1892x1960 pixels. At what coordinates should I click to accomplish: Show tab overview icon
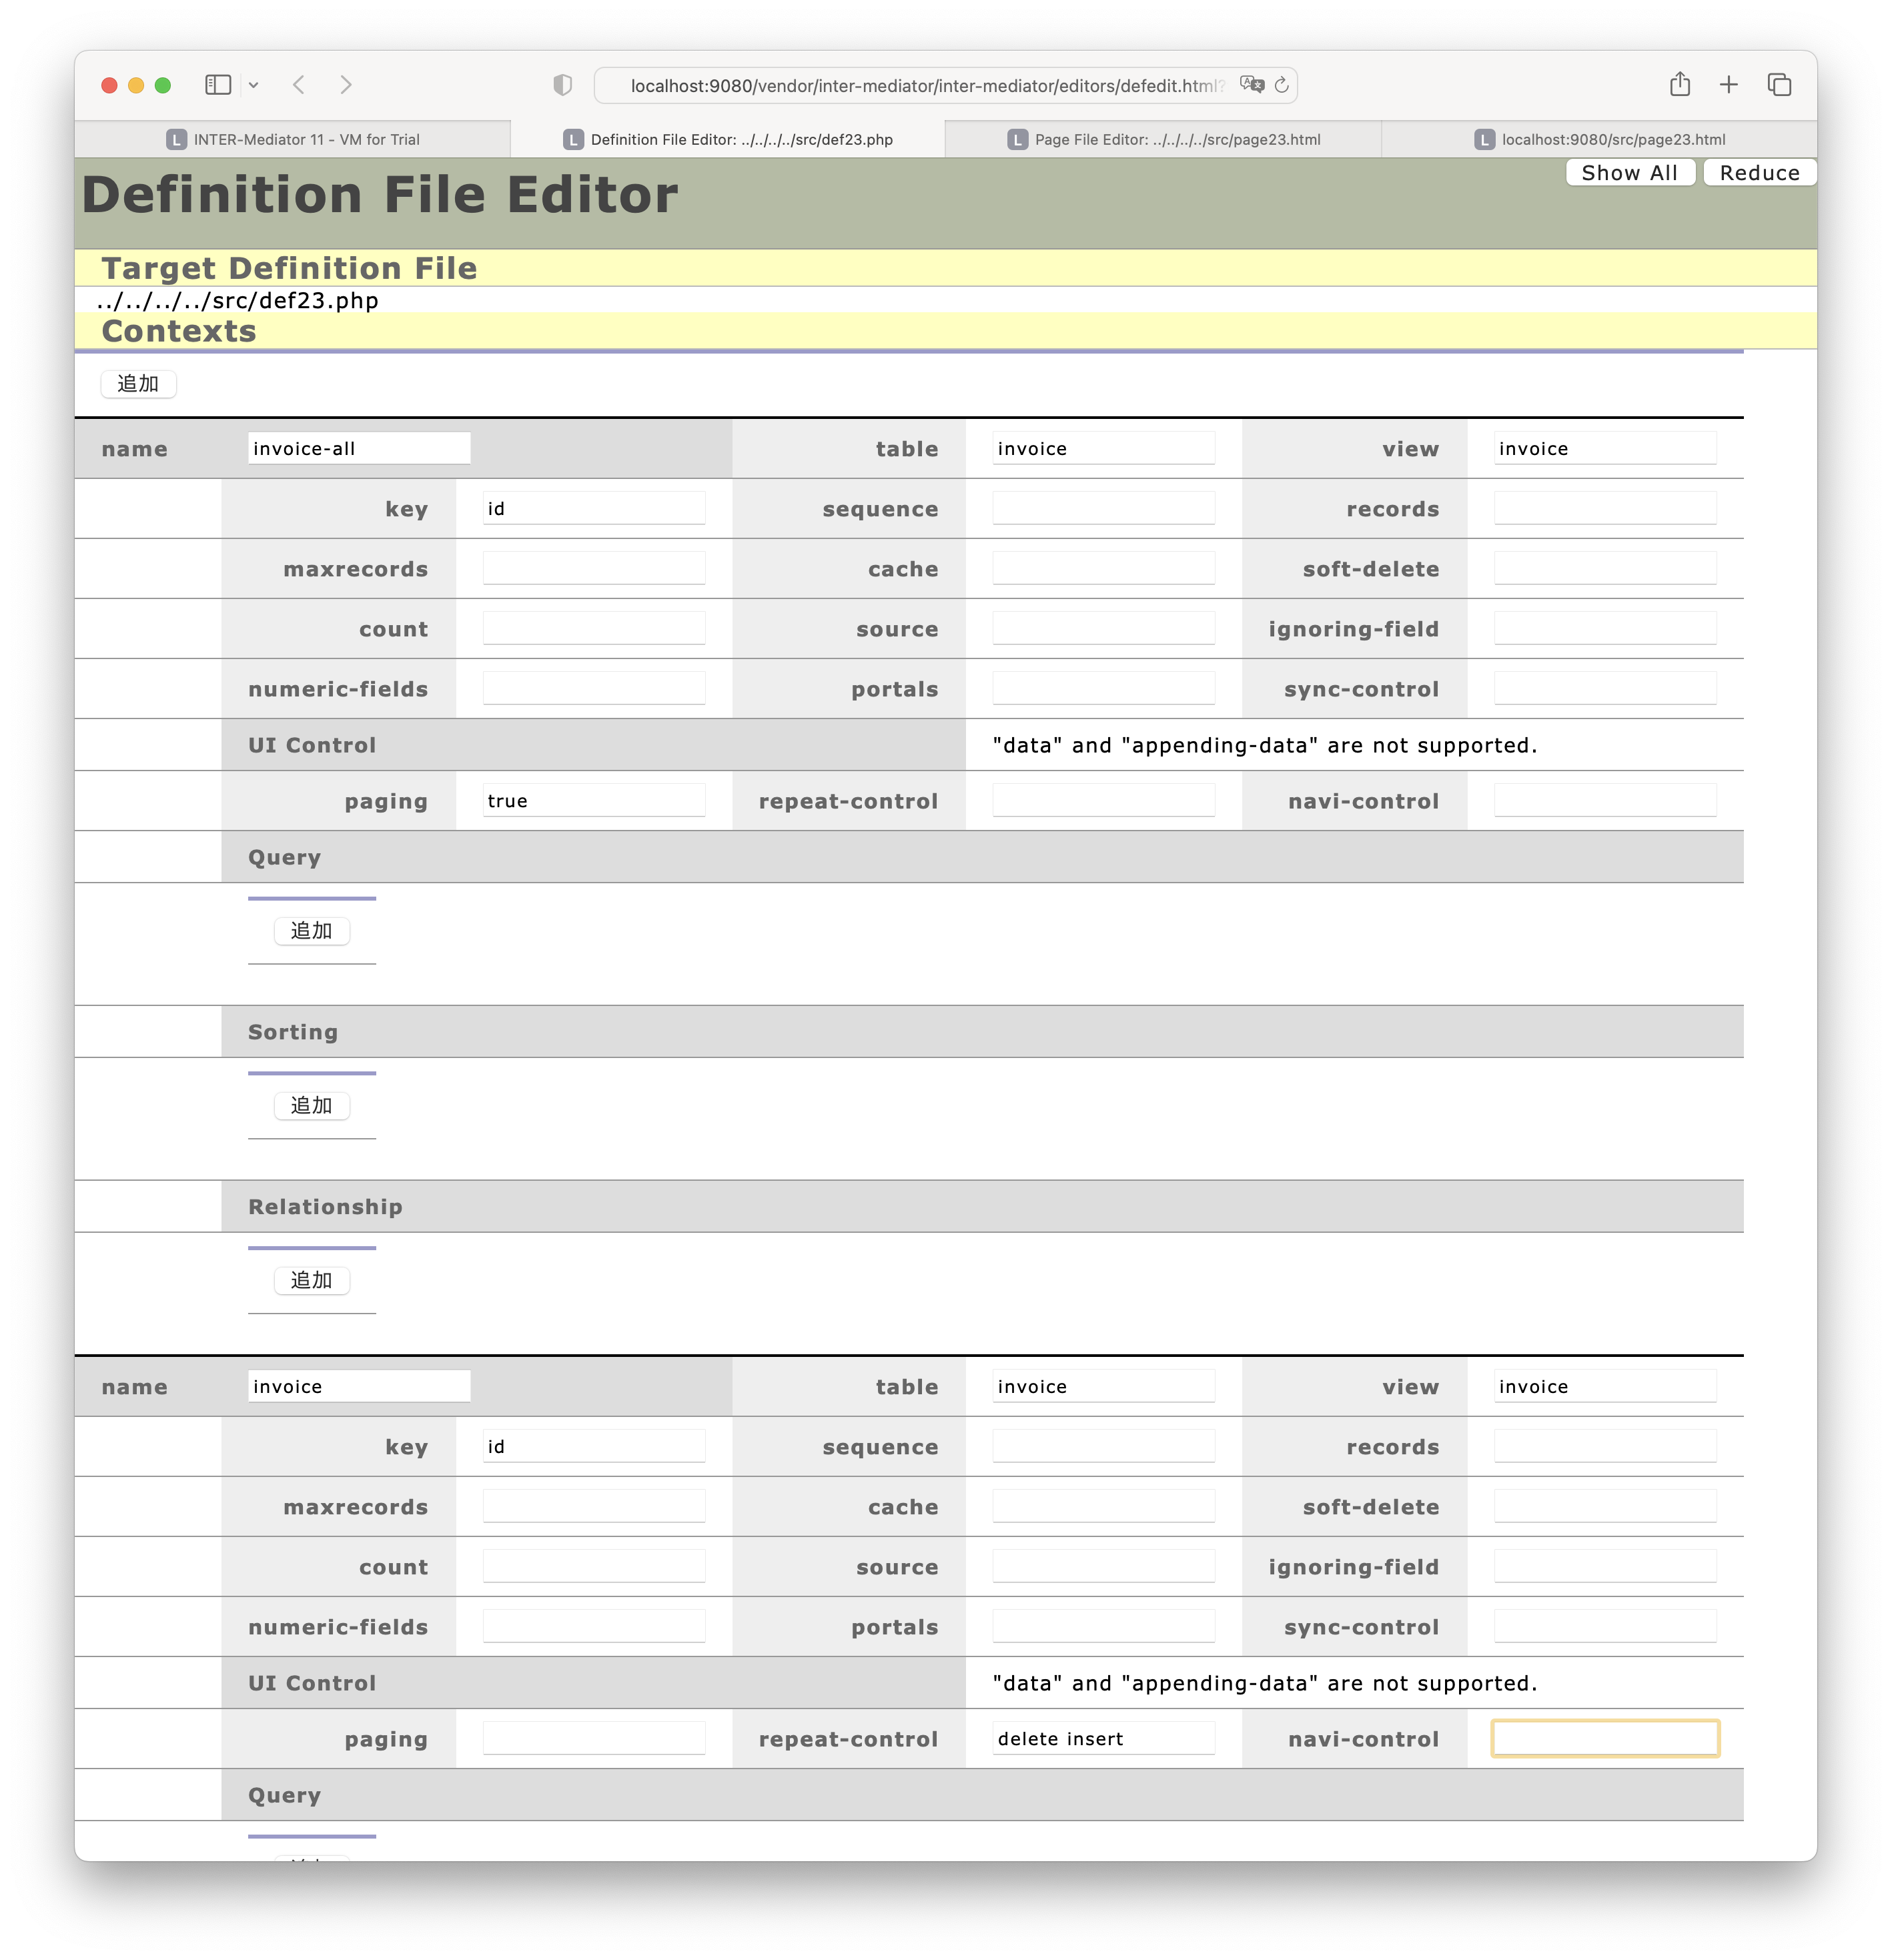tap(1780, 85)
